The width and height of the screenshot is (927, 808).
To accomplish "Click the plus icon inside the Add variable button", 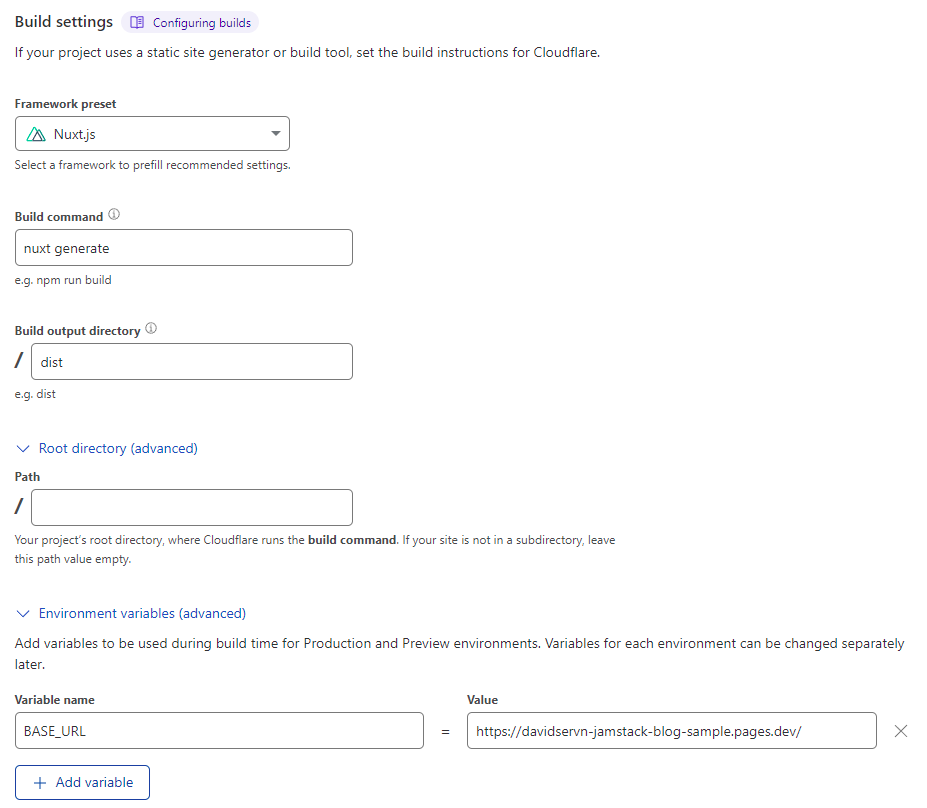I will click(x=39, y=781).
